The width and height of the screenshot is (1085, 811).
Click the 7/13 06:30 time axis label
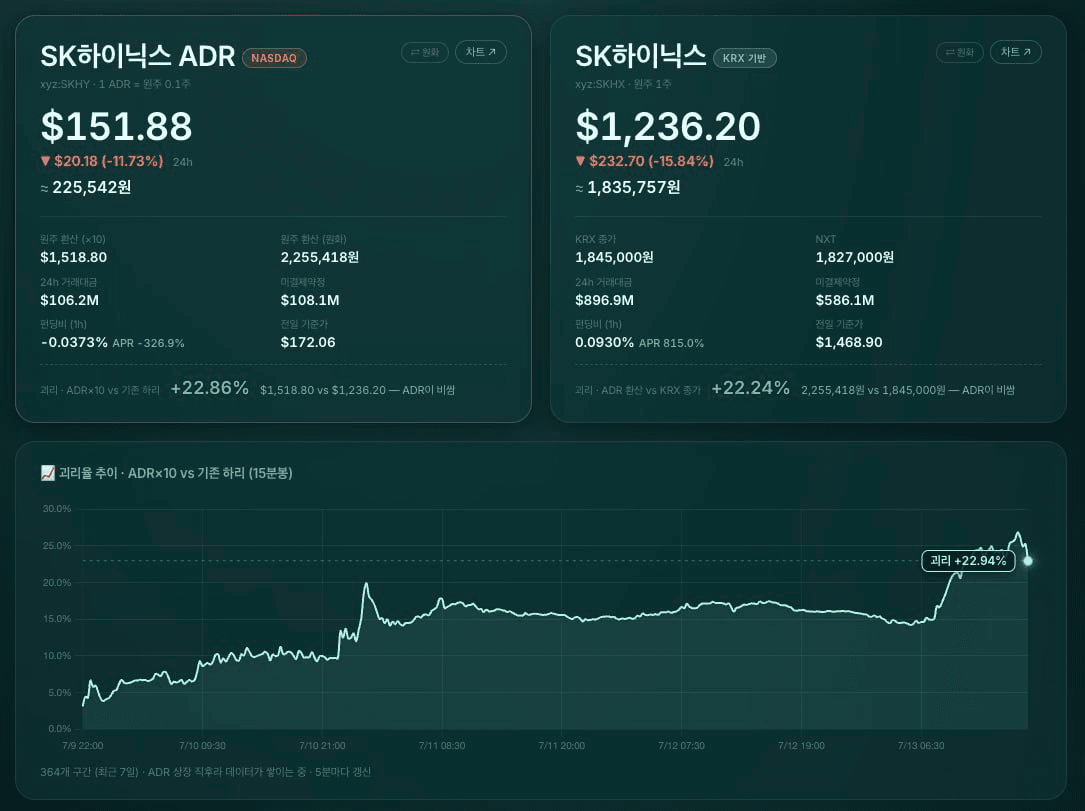click(x=921, y=746)
